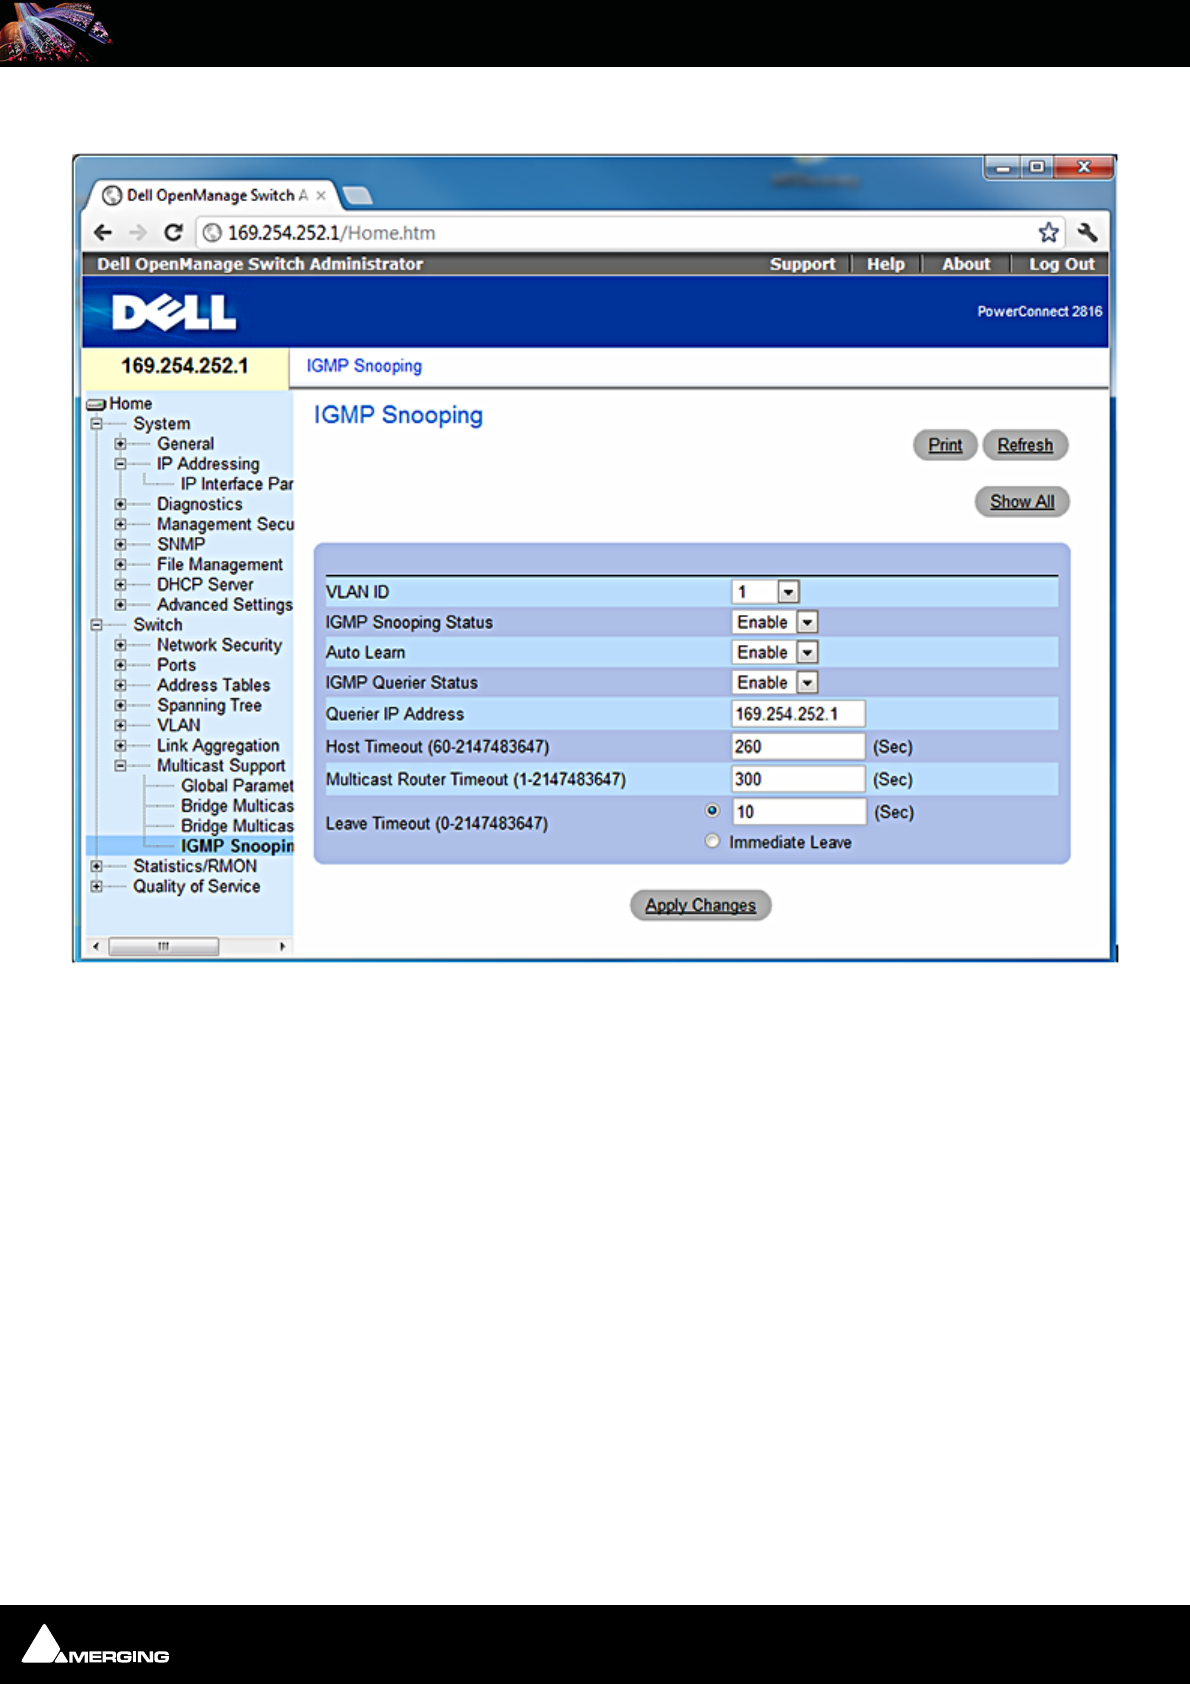The image size is (1190, 1684).
Task: Click the tree scrollbar right arrow
Action: coord(283,946)
